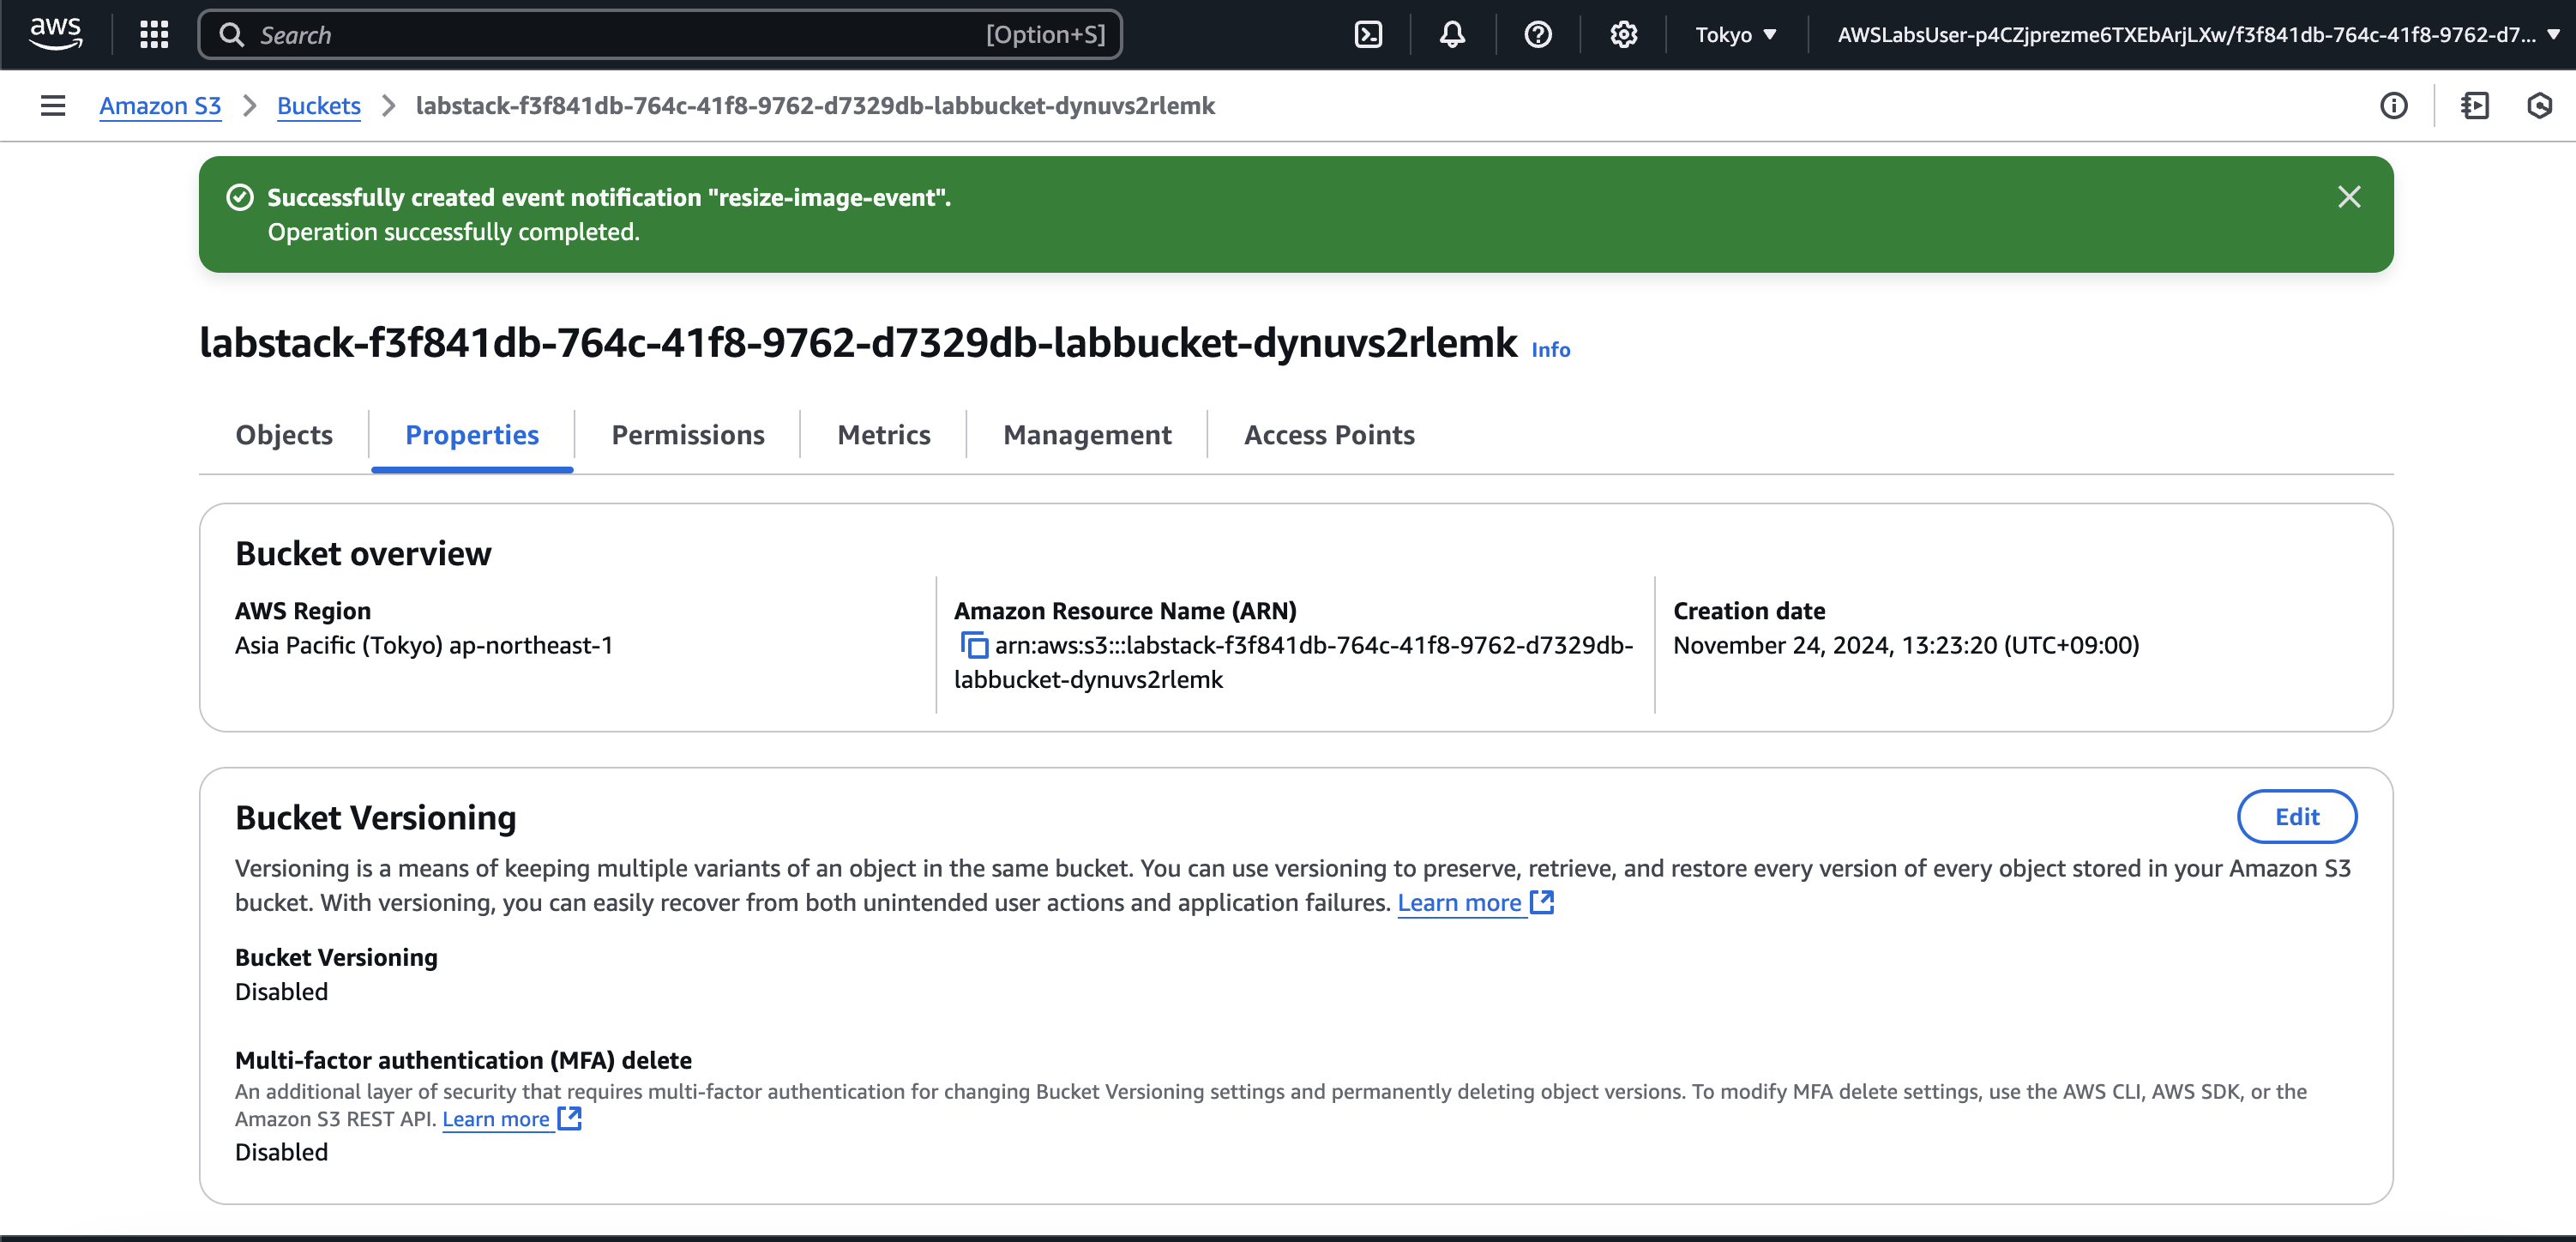
Task: Open the help question mark menu
Action: [x=1538, y=35]
